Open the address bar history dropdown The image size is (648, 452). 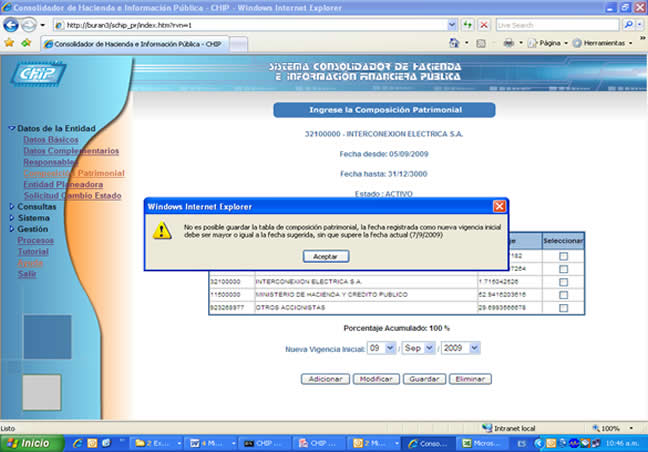click(x=452, y=25)
